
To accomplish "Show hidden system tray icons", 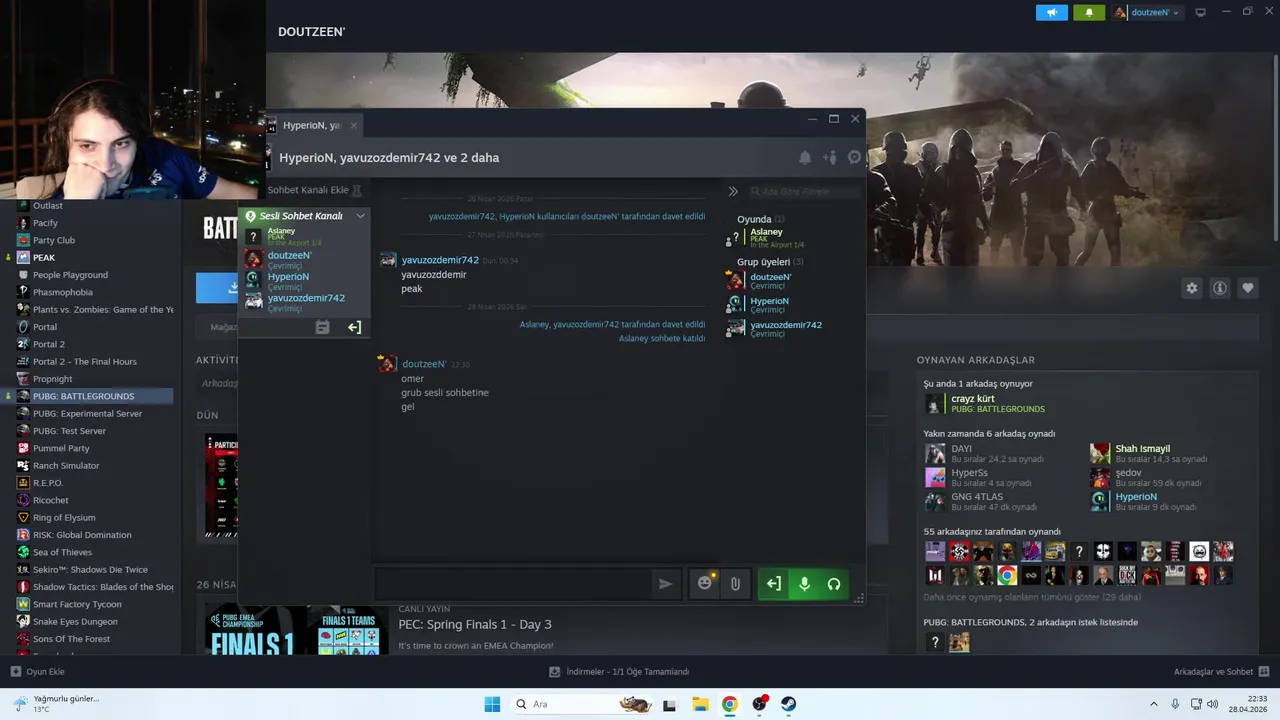I will [1154, 704].
